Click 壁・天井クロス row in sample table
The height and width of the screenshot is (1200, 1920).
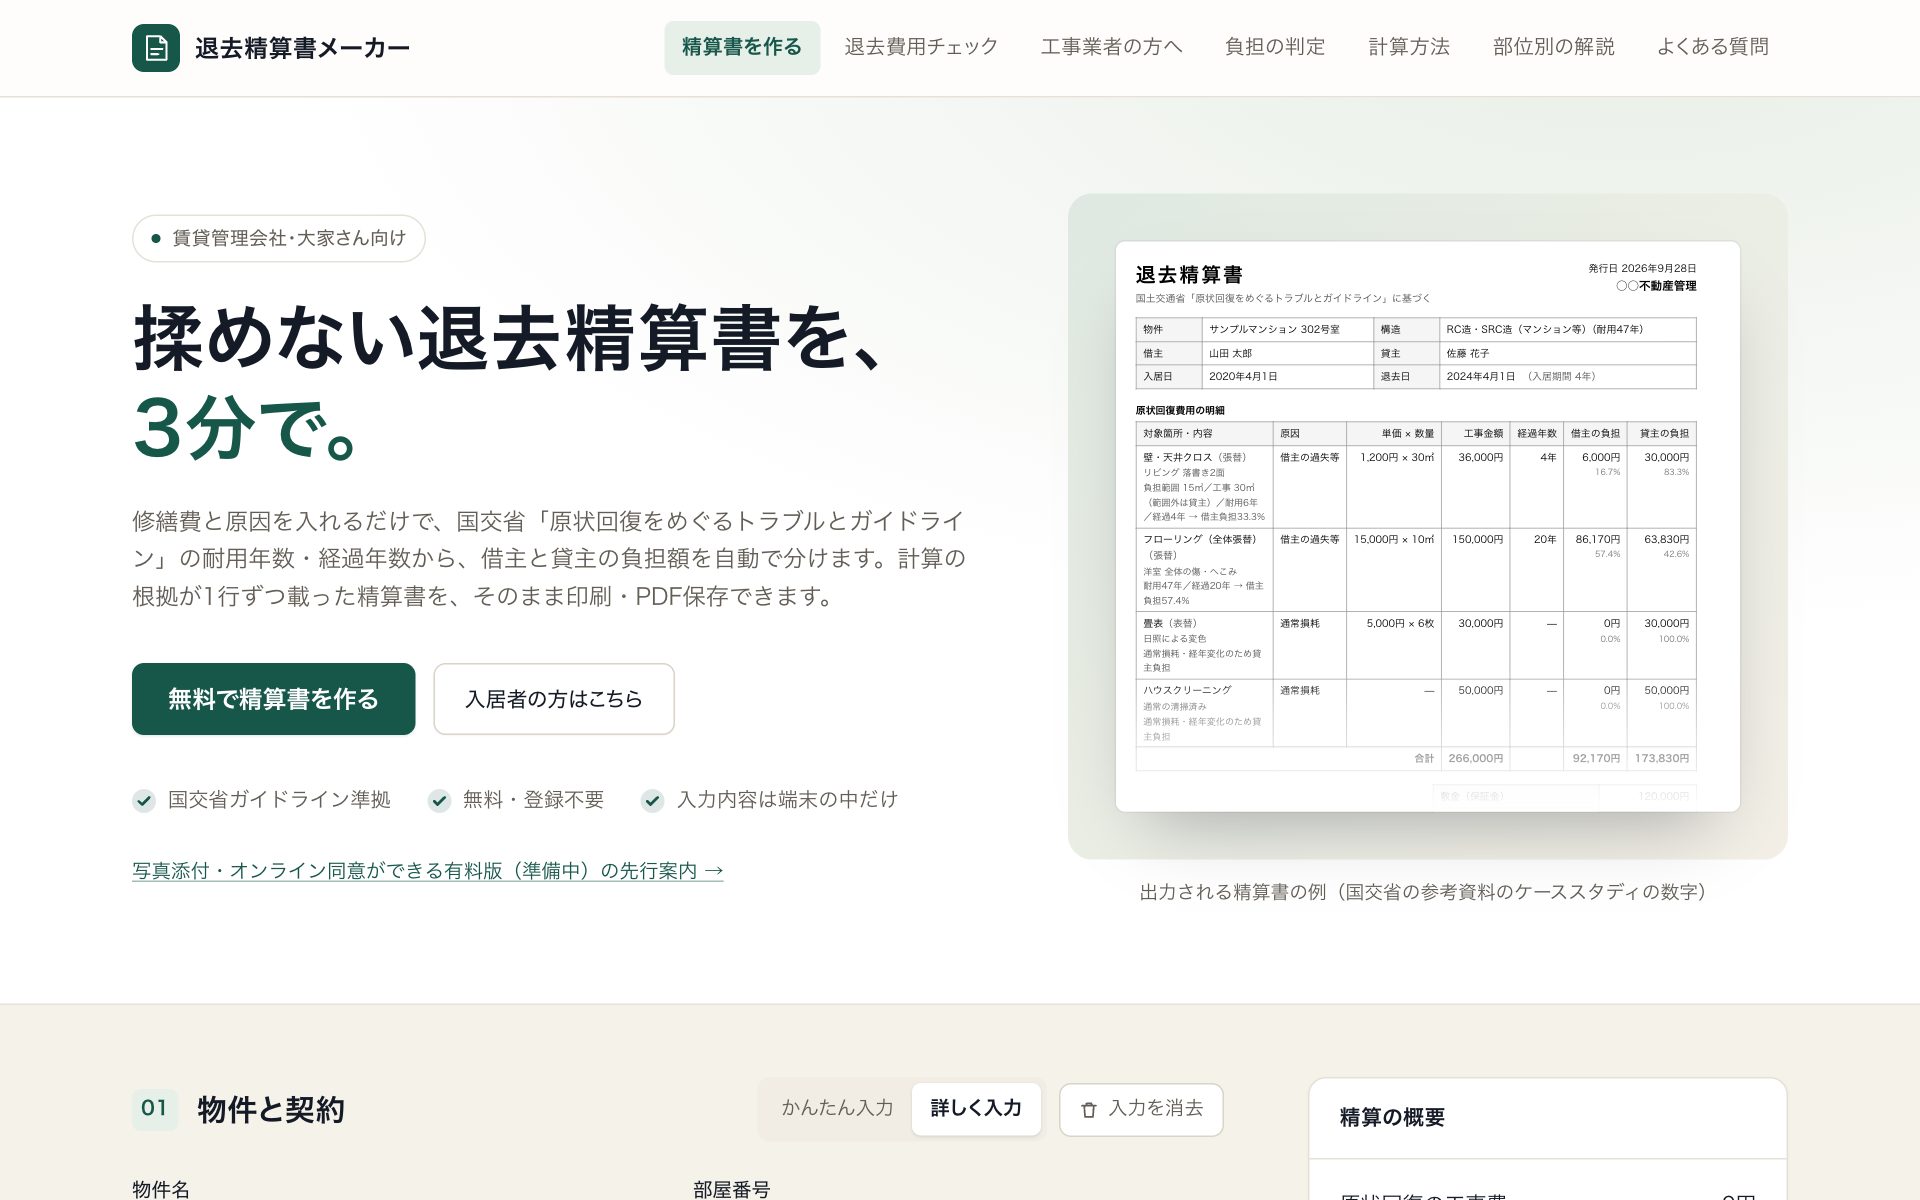click(1416, 487)
